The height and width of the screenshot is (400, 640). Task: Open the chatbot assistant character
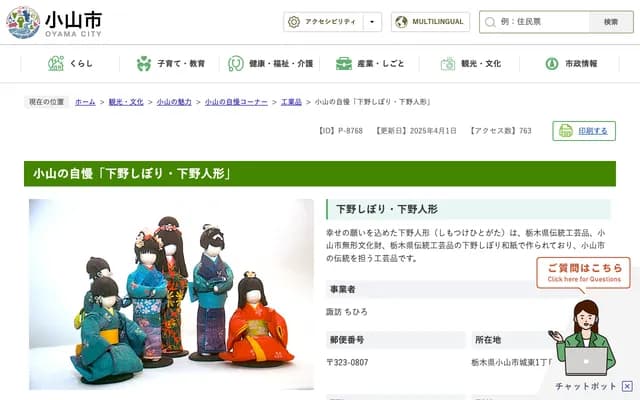(x=584, y=339)
